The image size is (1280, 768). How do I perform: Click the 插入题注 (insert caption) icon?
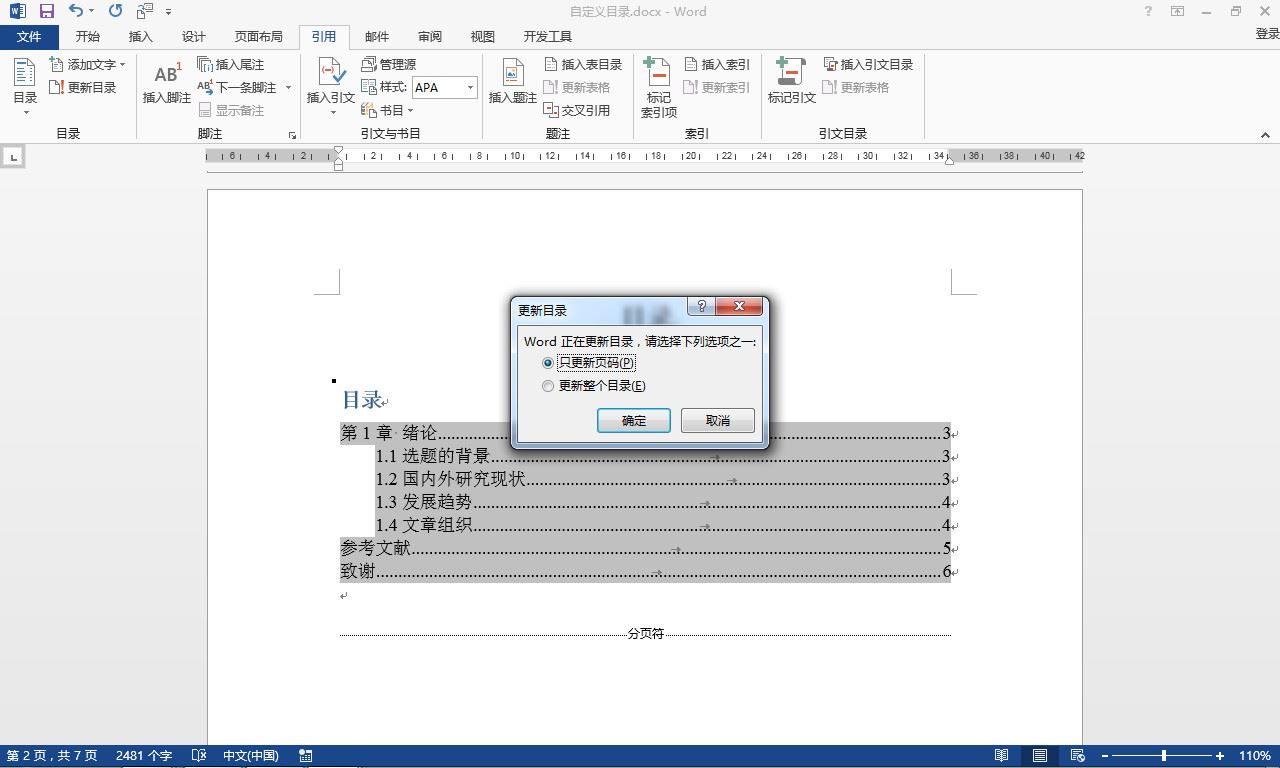tap(513, 82)
